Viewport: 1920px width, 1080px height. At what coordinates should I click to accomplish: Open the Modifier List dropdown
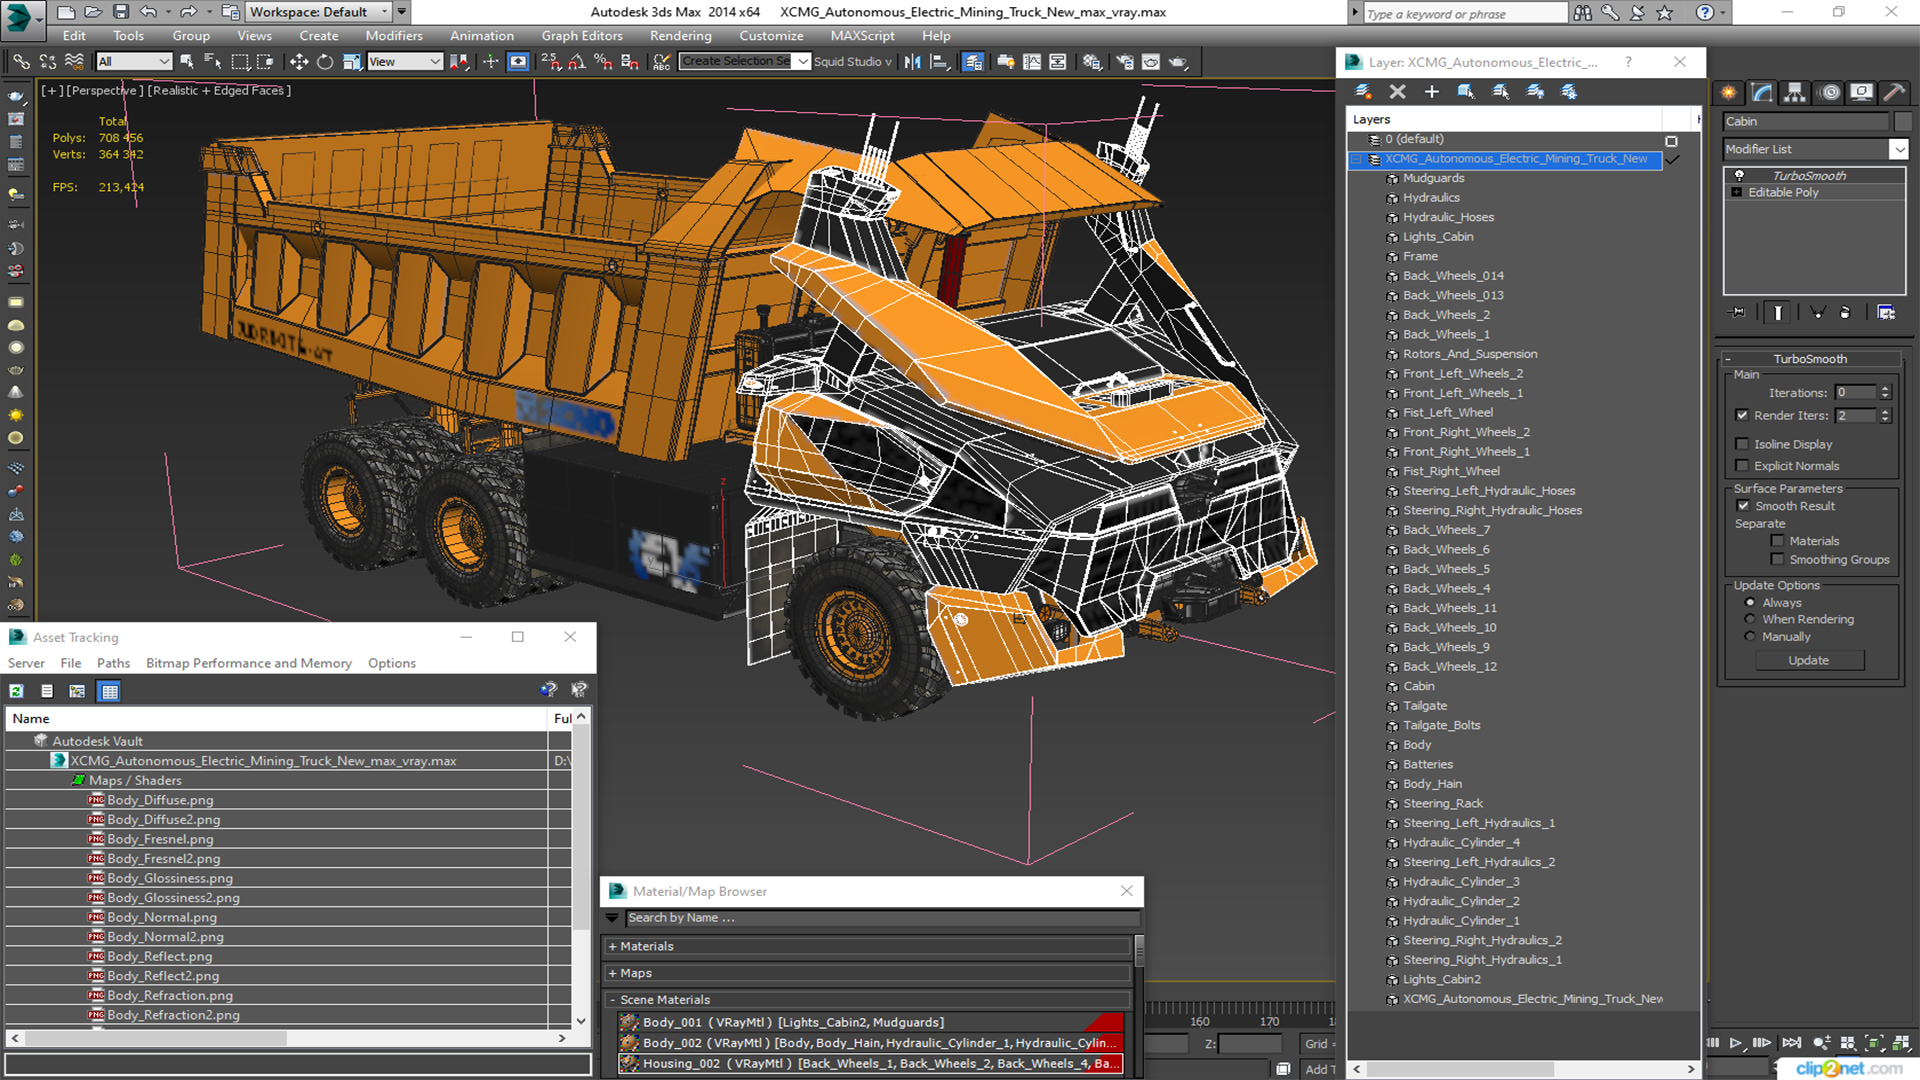pyautogui.click(x=1898, y=149)
